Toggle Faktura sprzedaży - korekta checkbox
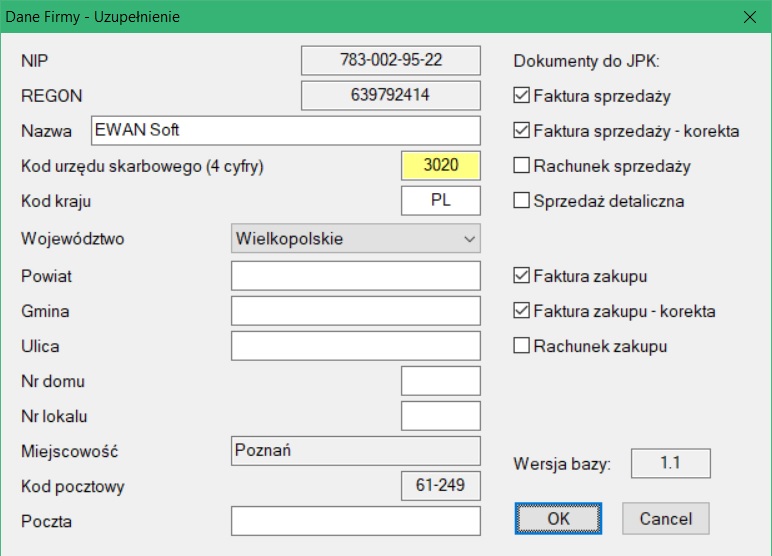Viewport: 772px width, 556px height. pos(521,131)
